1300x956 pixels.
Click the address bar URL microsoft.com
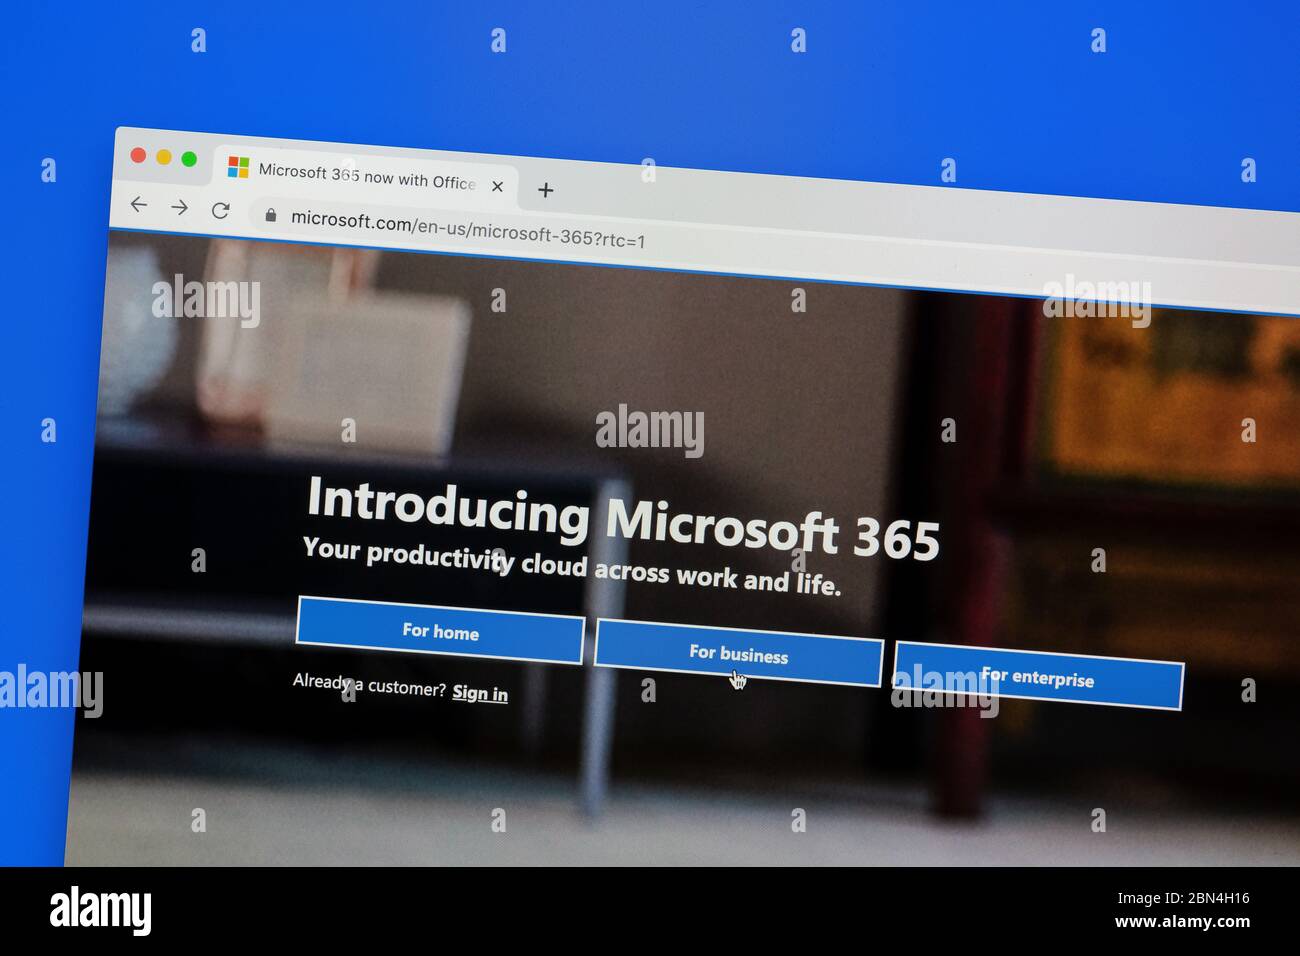tap(468, 229)
